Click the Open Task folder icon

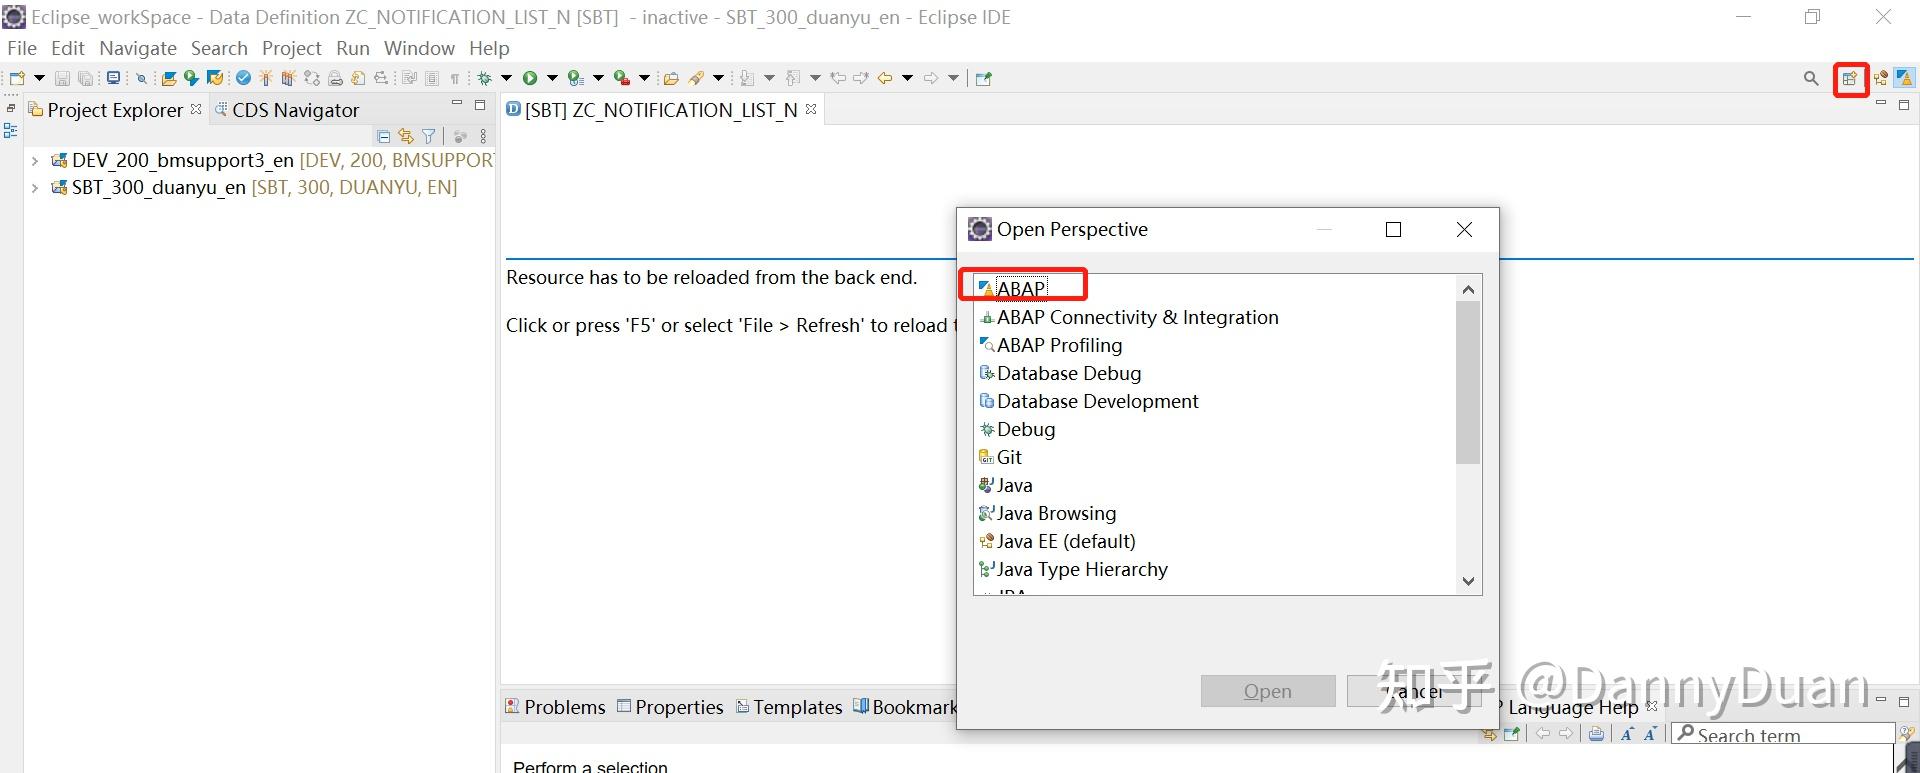click(x=671, y=78)
